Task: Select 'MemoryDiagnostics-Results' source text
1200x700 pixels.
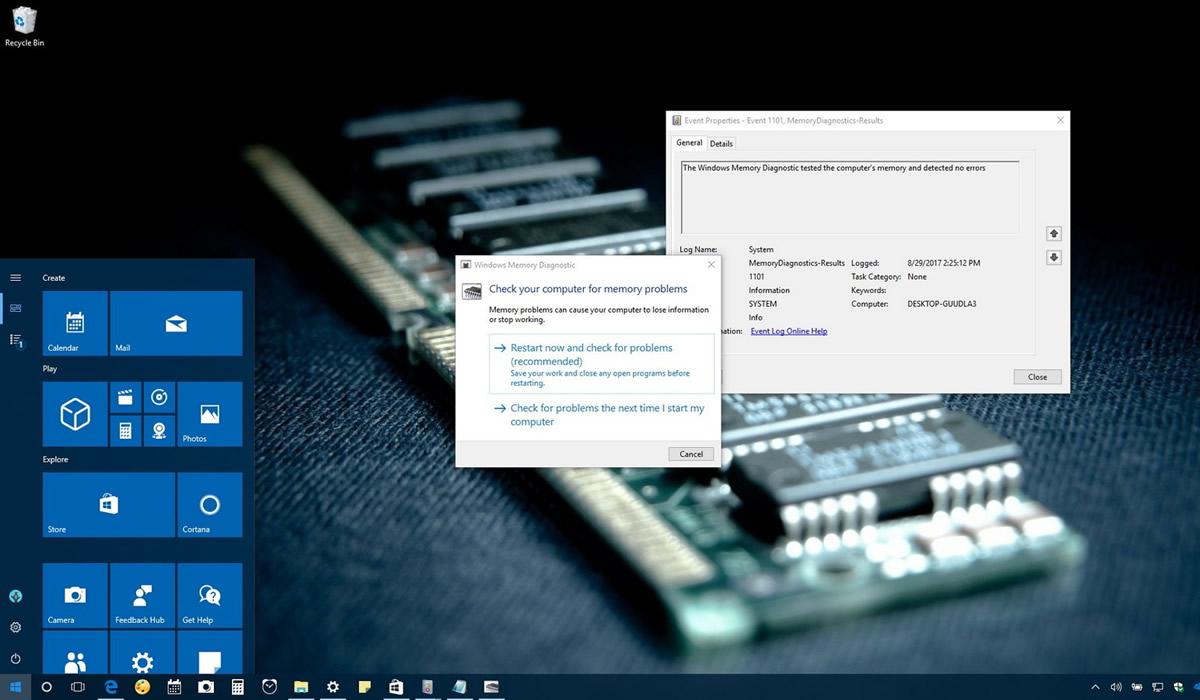Action: click(x=797, y=263)
